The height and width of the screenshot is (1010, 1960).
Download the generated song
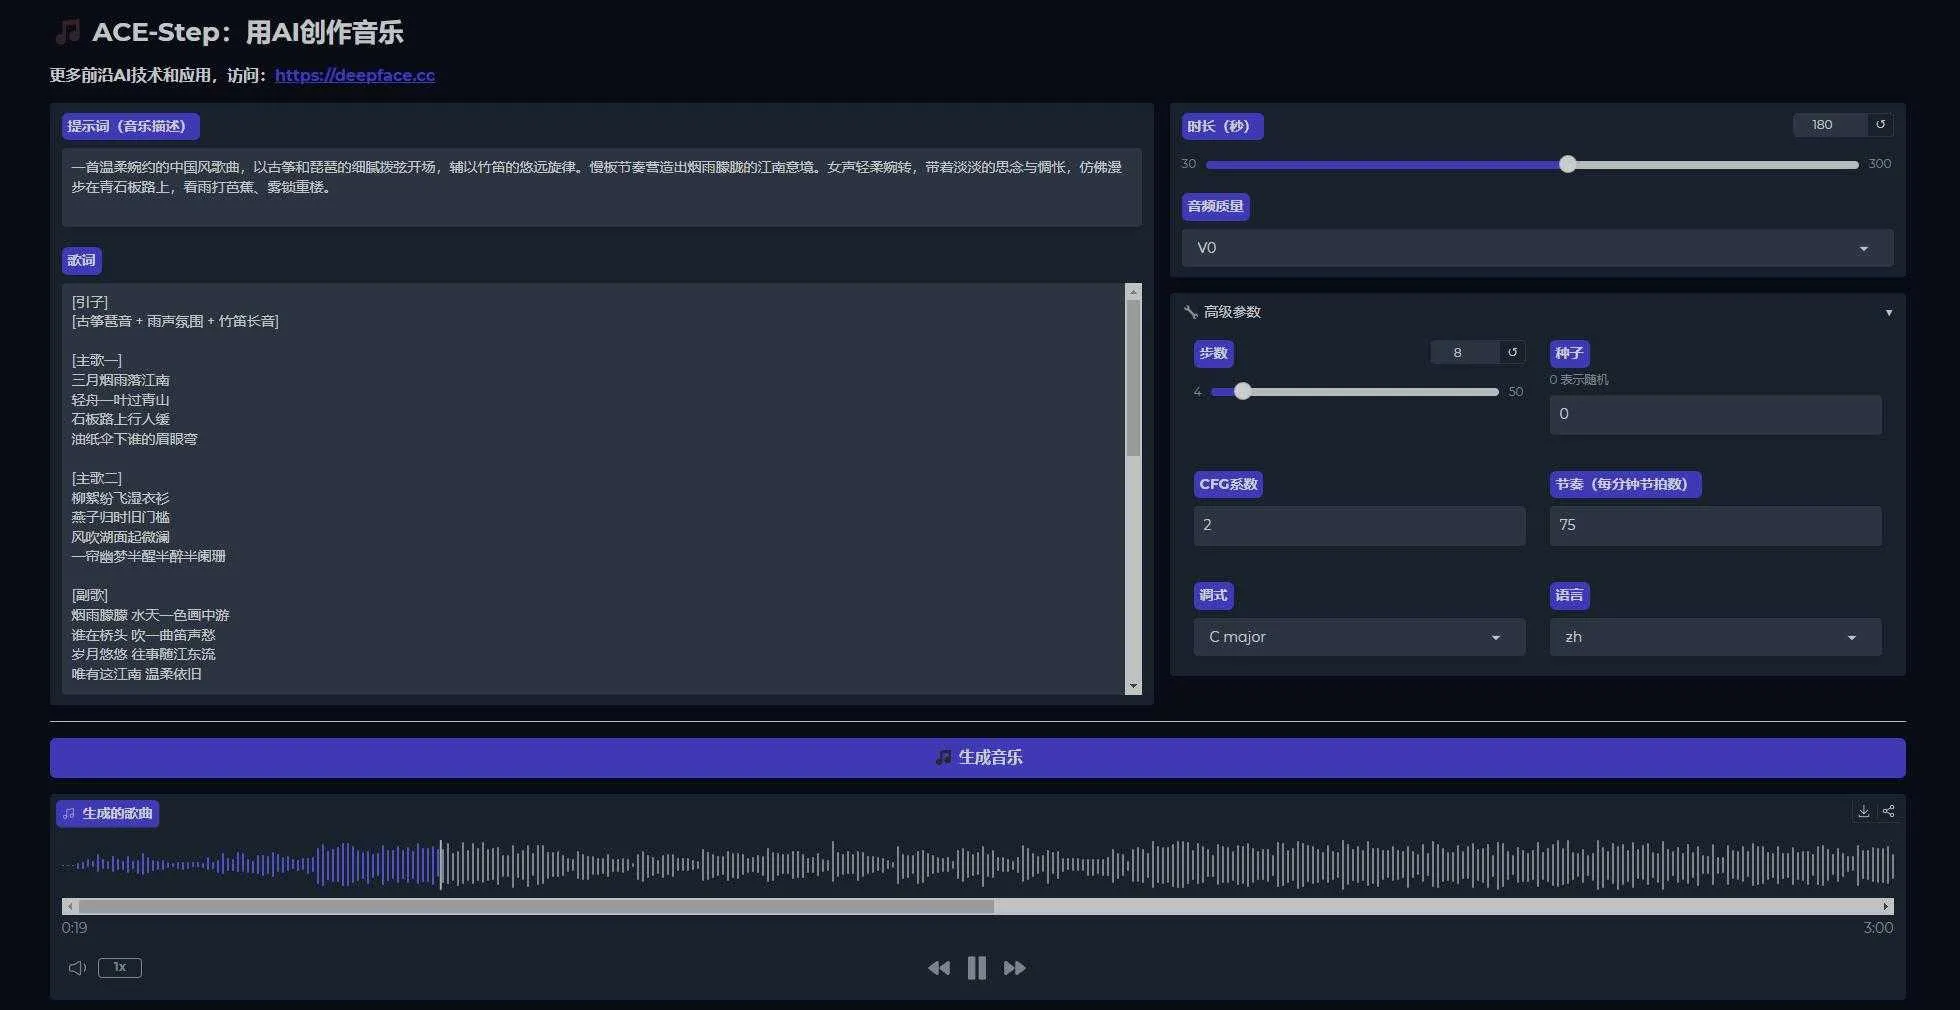[1863, 812]
